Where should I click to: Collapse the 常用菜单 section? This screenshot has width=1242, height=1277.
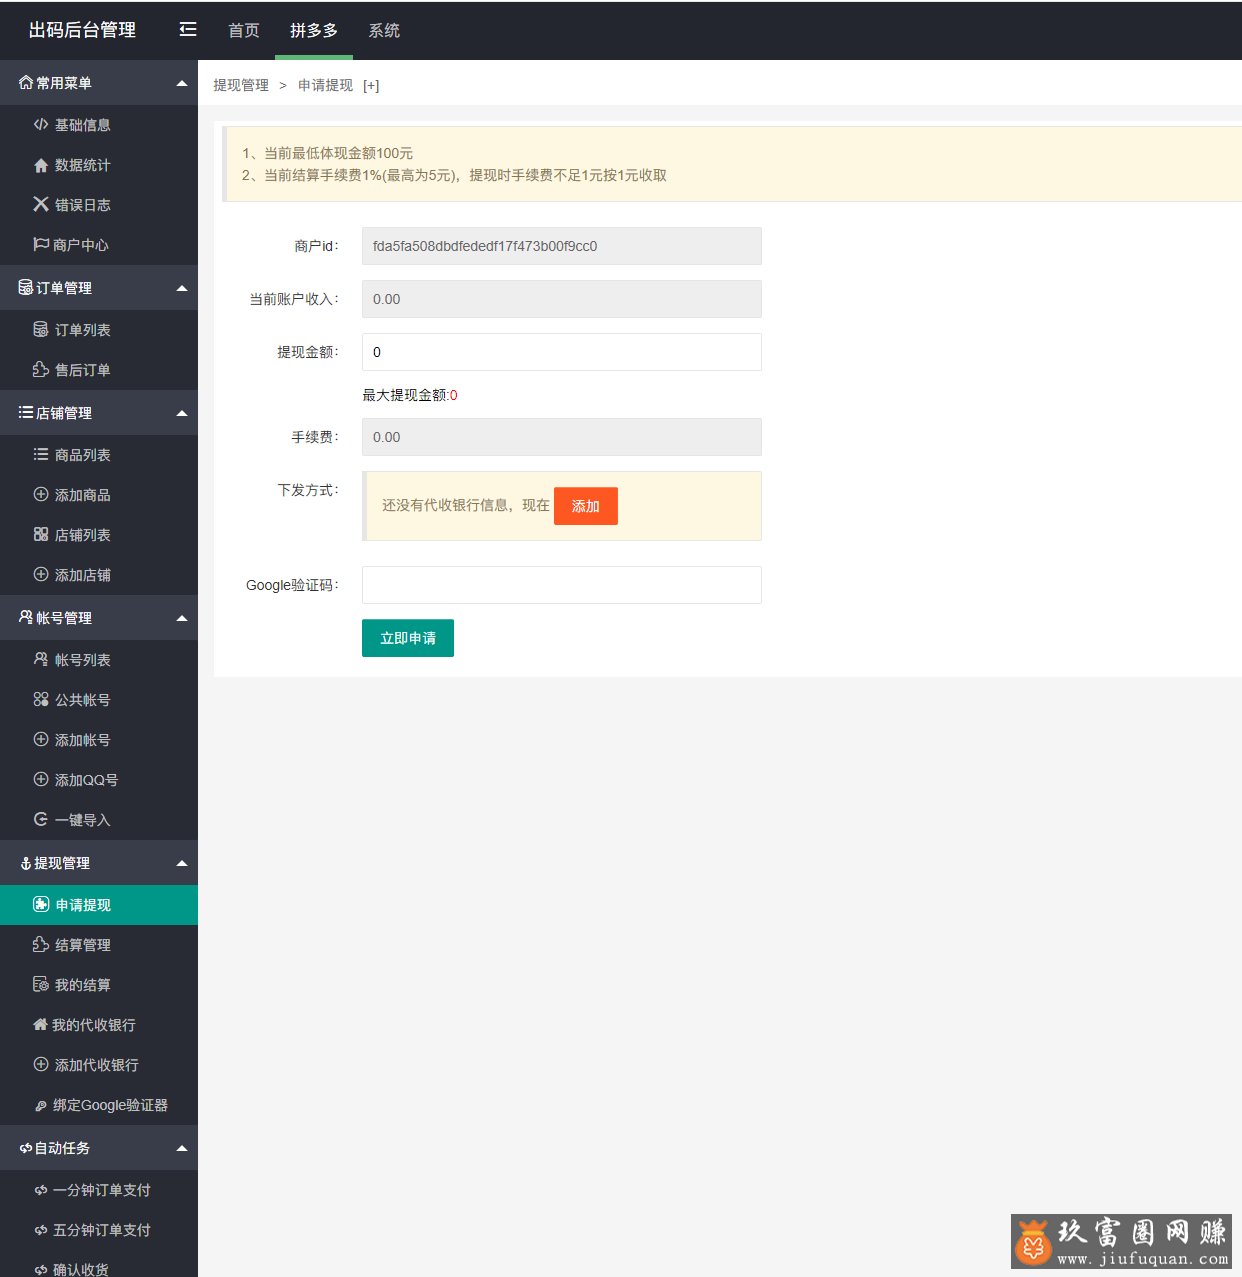(x=182, y=83)
